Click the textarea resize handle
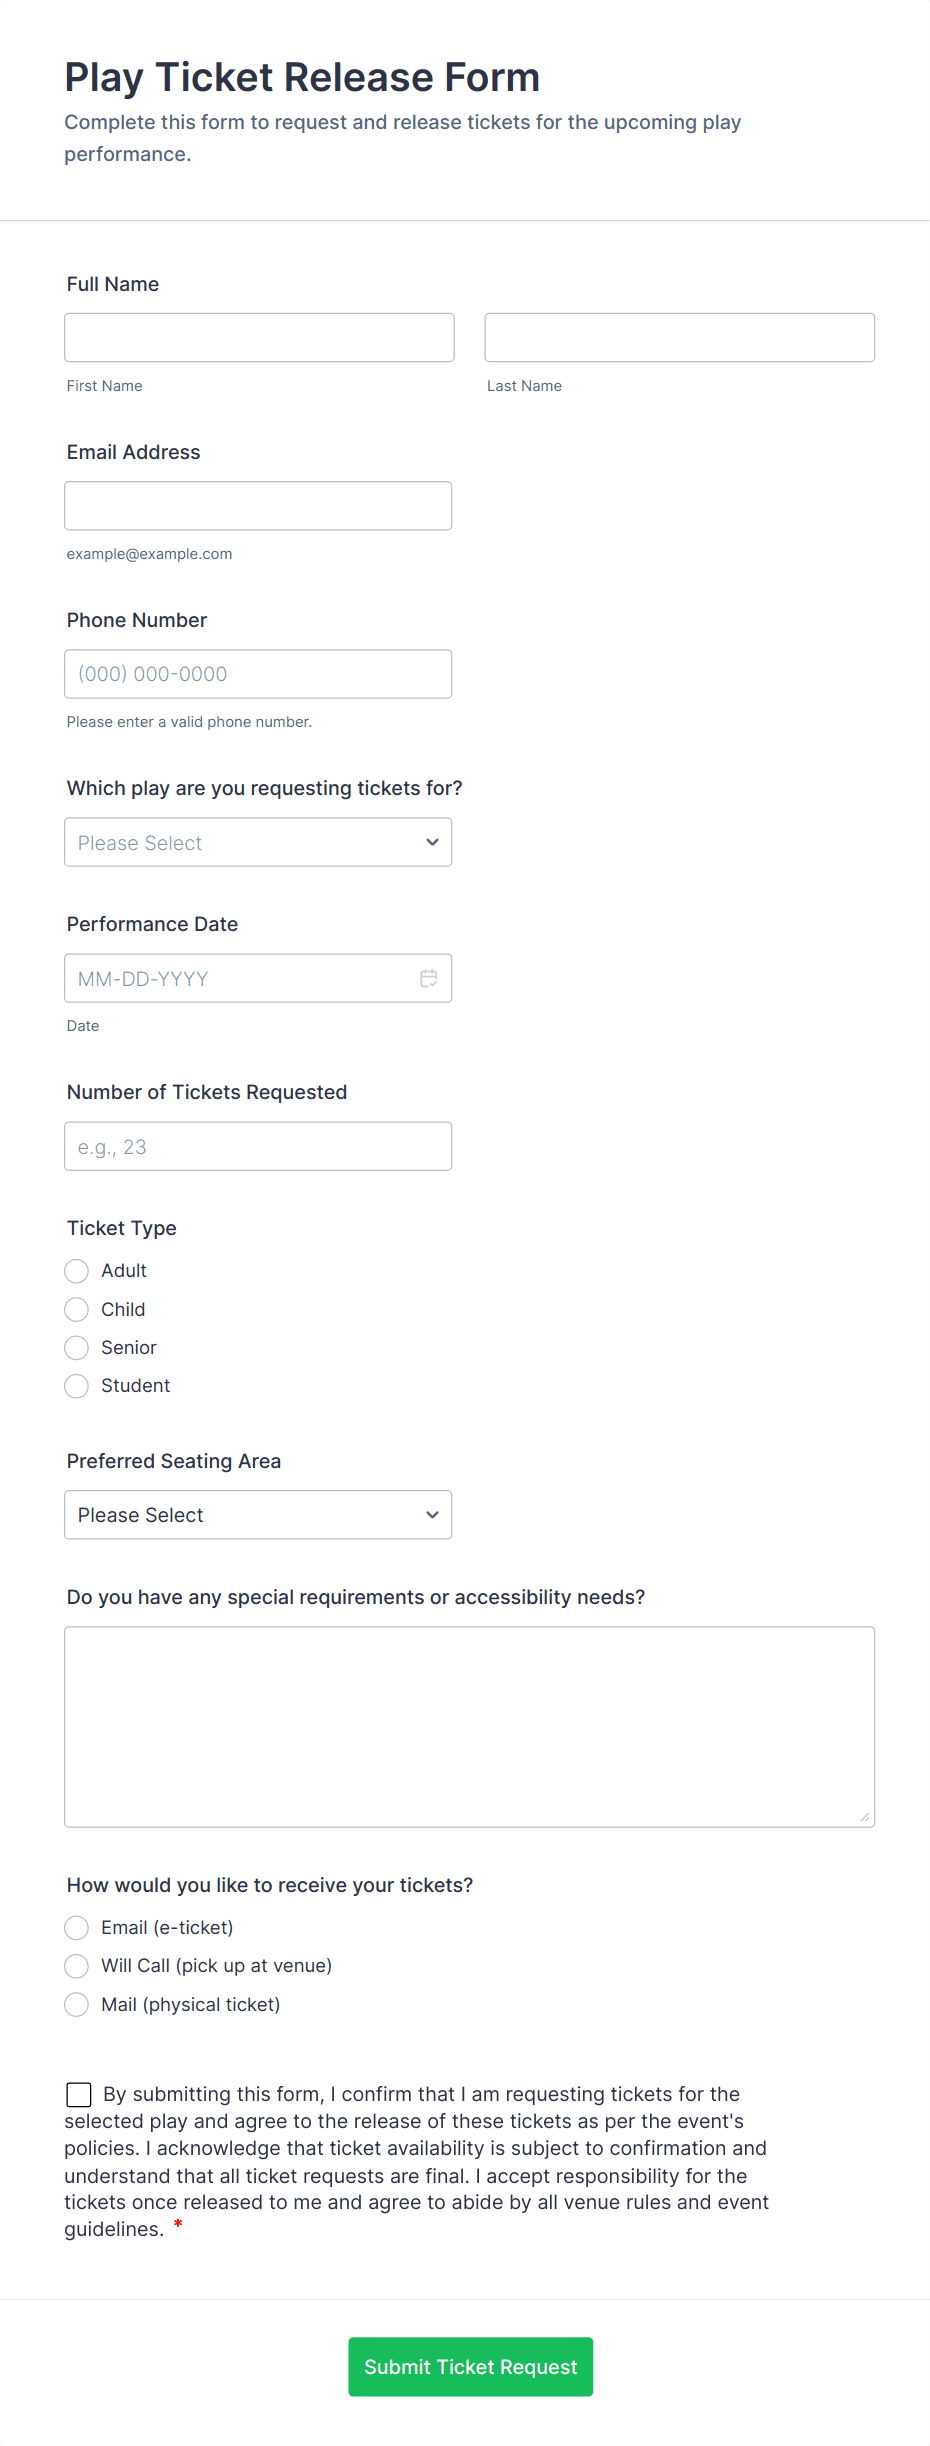Viewport: 930px width, 2446px height. (x=865, y=1817)
